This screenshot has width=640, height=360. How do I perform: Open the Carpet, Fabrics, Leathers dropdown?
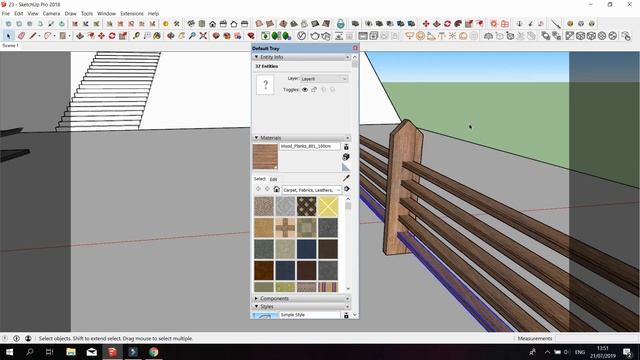point(312,190)
